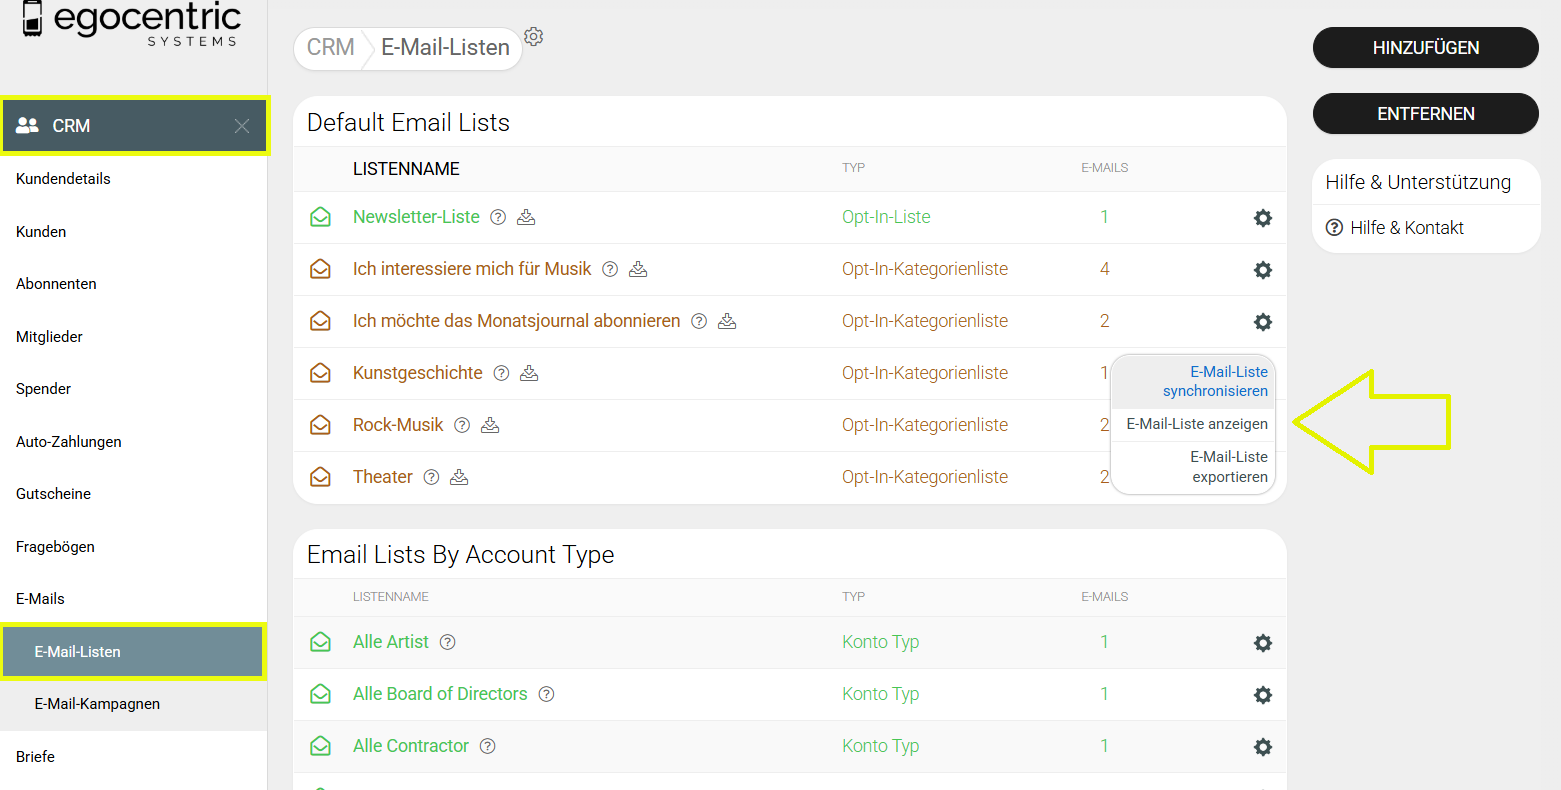The height and width of the screenshot is (790, 1561).
Task: Open gear settings for Newsletter-Liste row
Action: click(1262, 218)
